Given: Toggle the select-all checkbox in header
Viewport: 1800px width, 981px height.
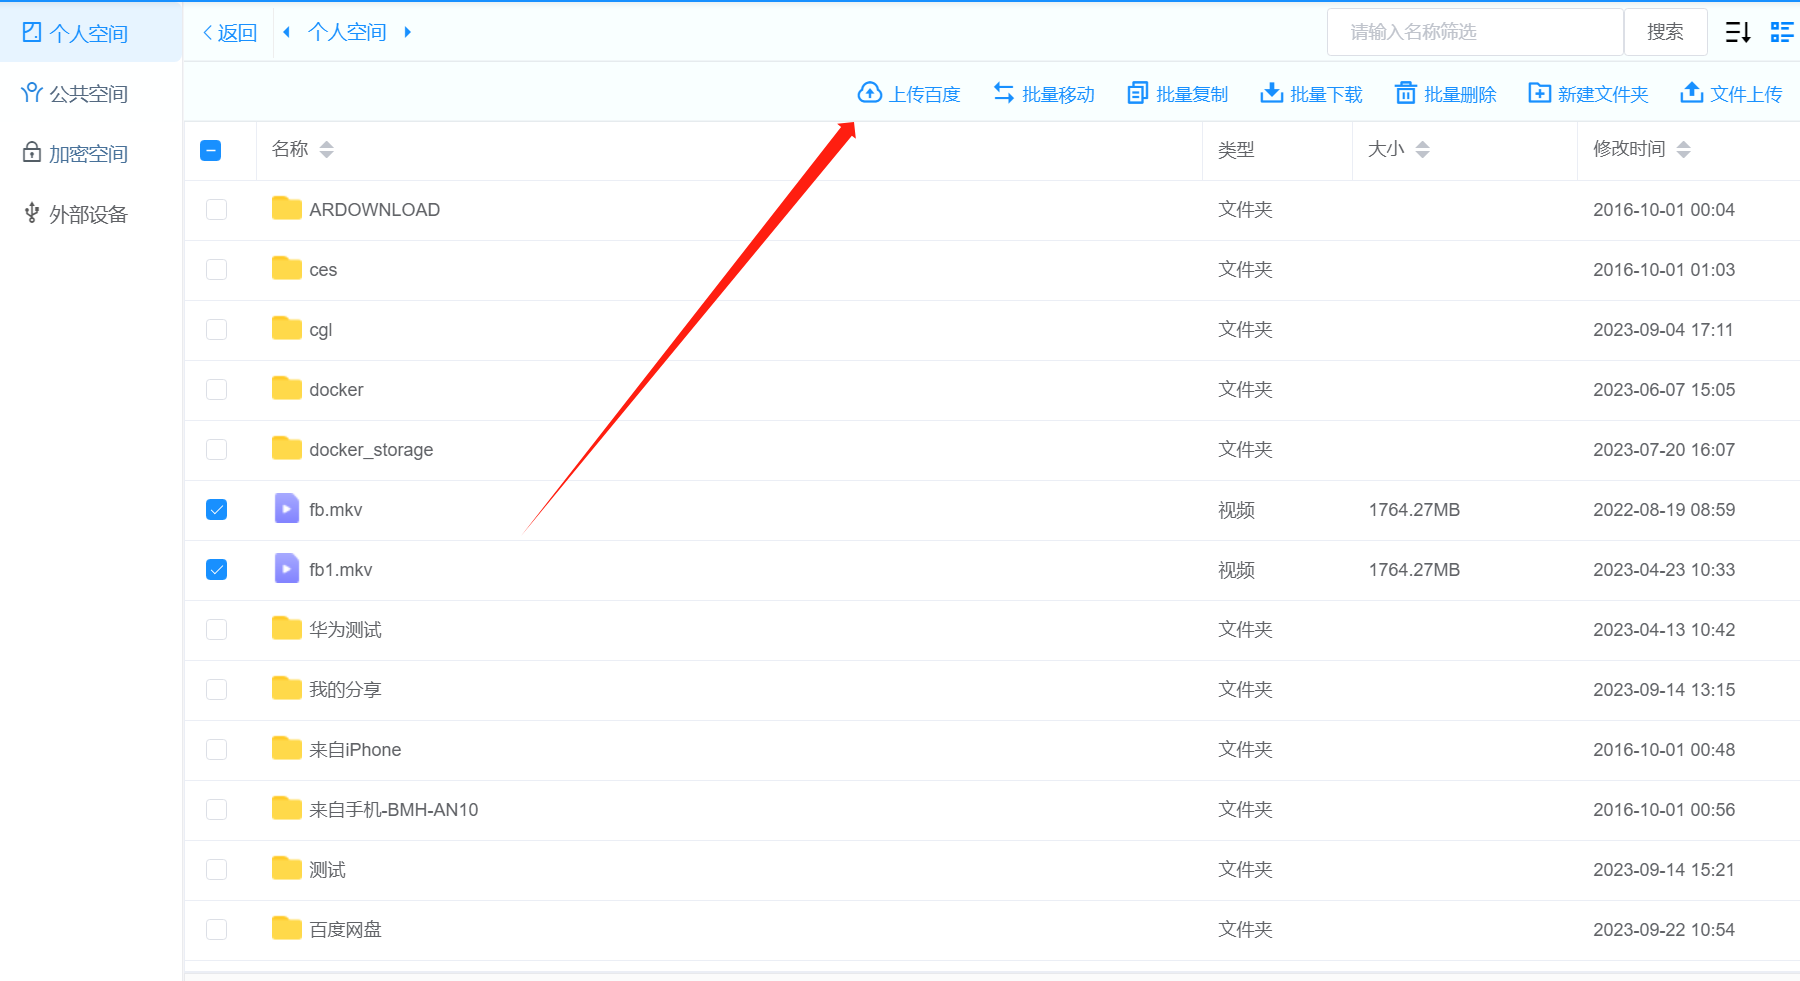Looking at the screenshot, I should point(211,150).
